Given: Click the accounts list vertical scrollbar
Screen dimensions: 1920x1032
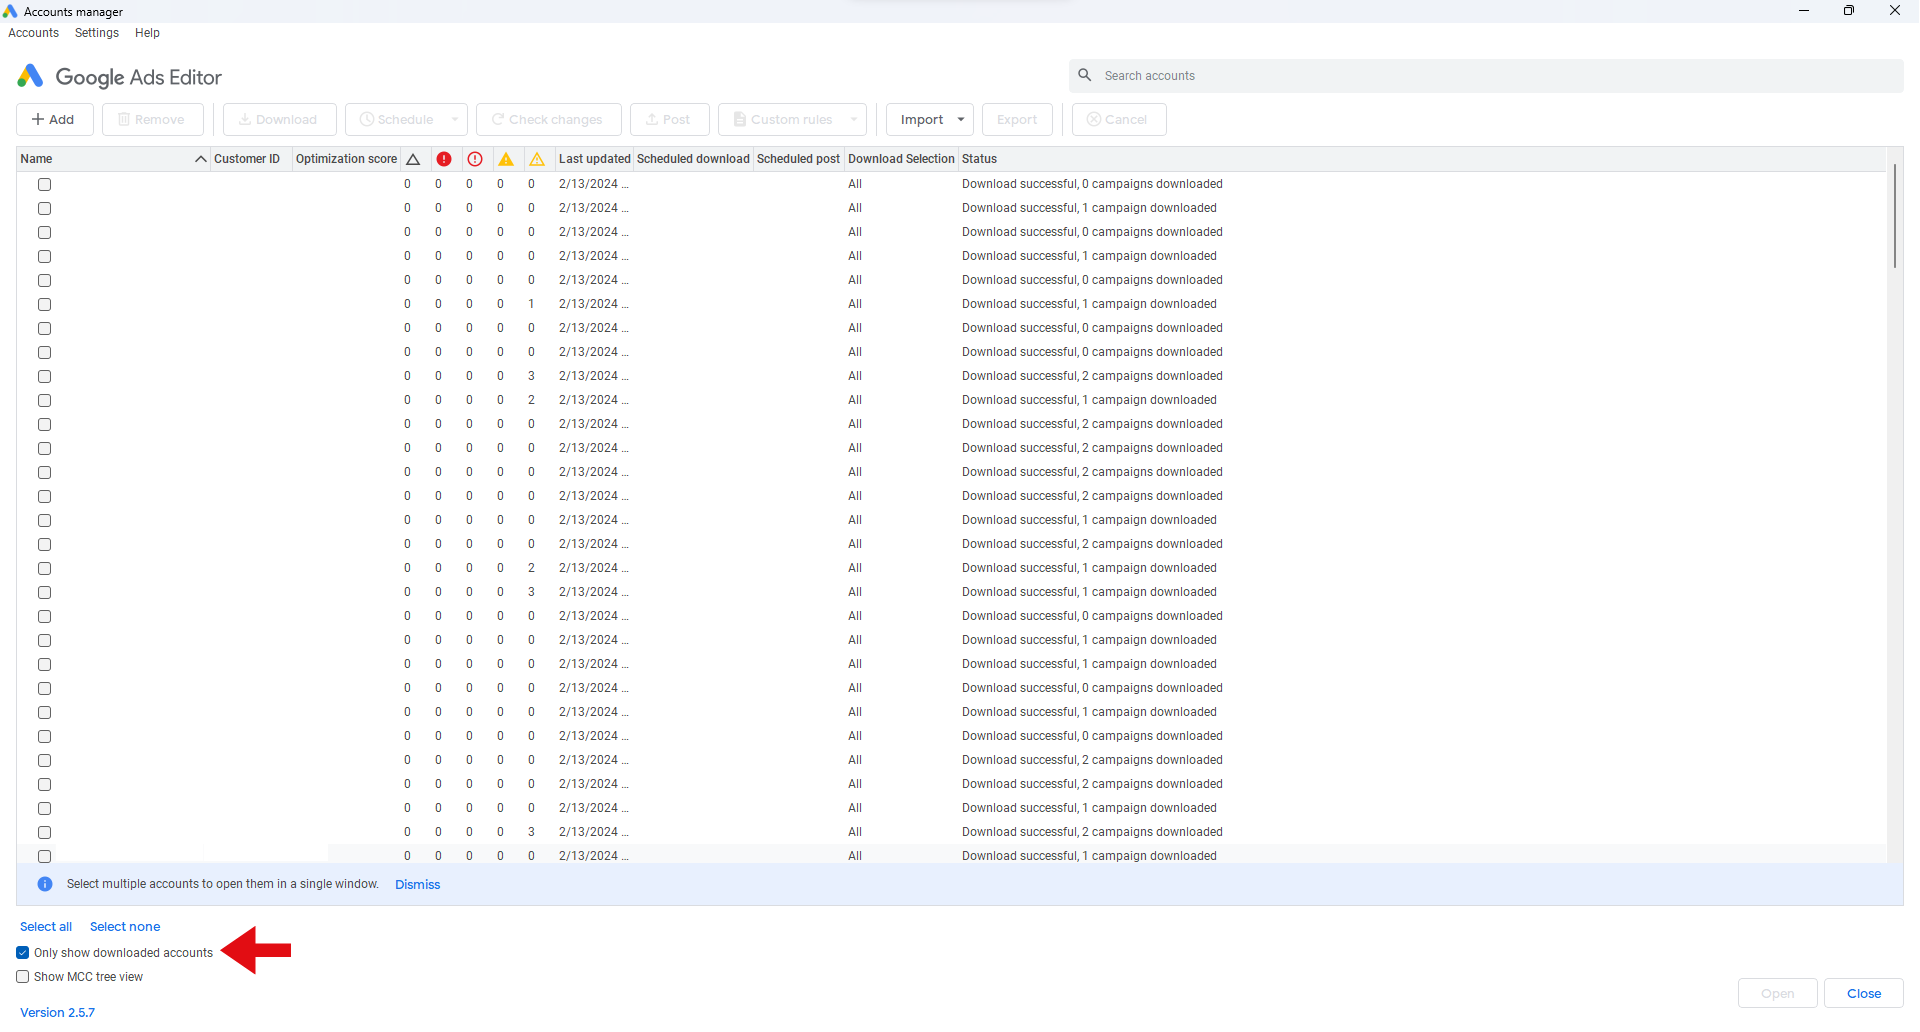Looking at the screenshot, I should (1894, 217).
